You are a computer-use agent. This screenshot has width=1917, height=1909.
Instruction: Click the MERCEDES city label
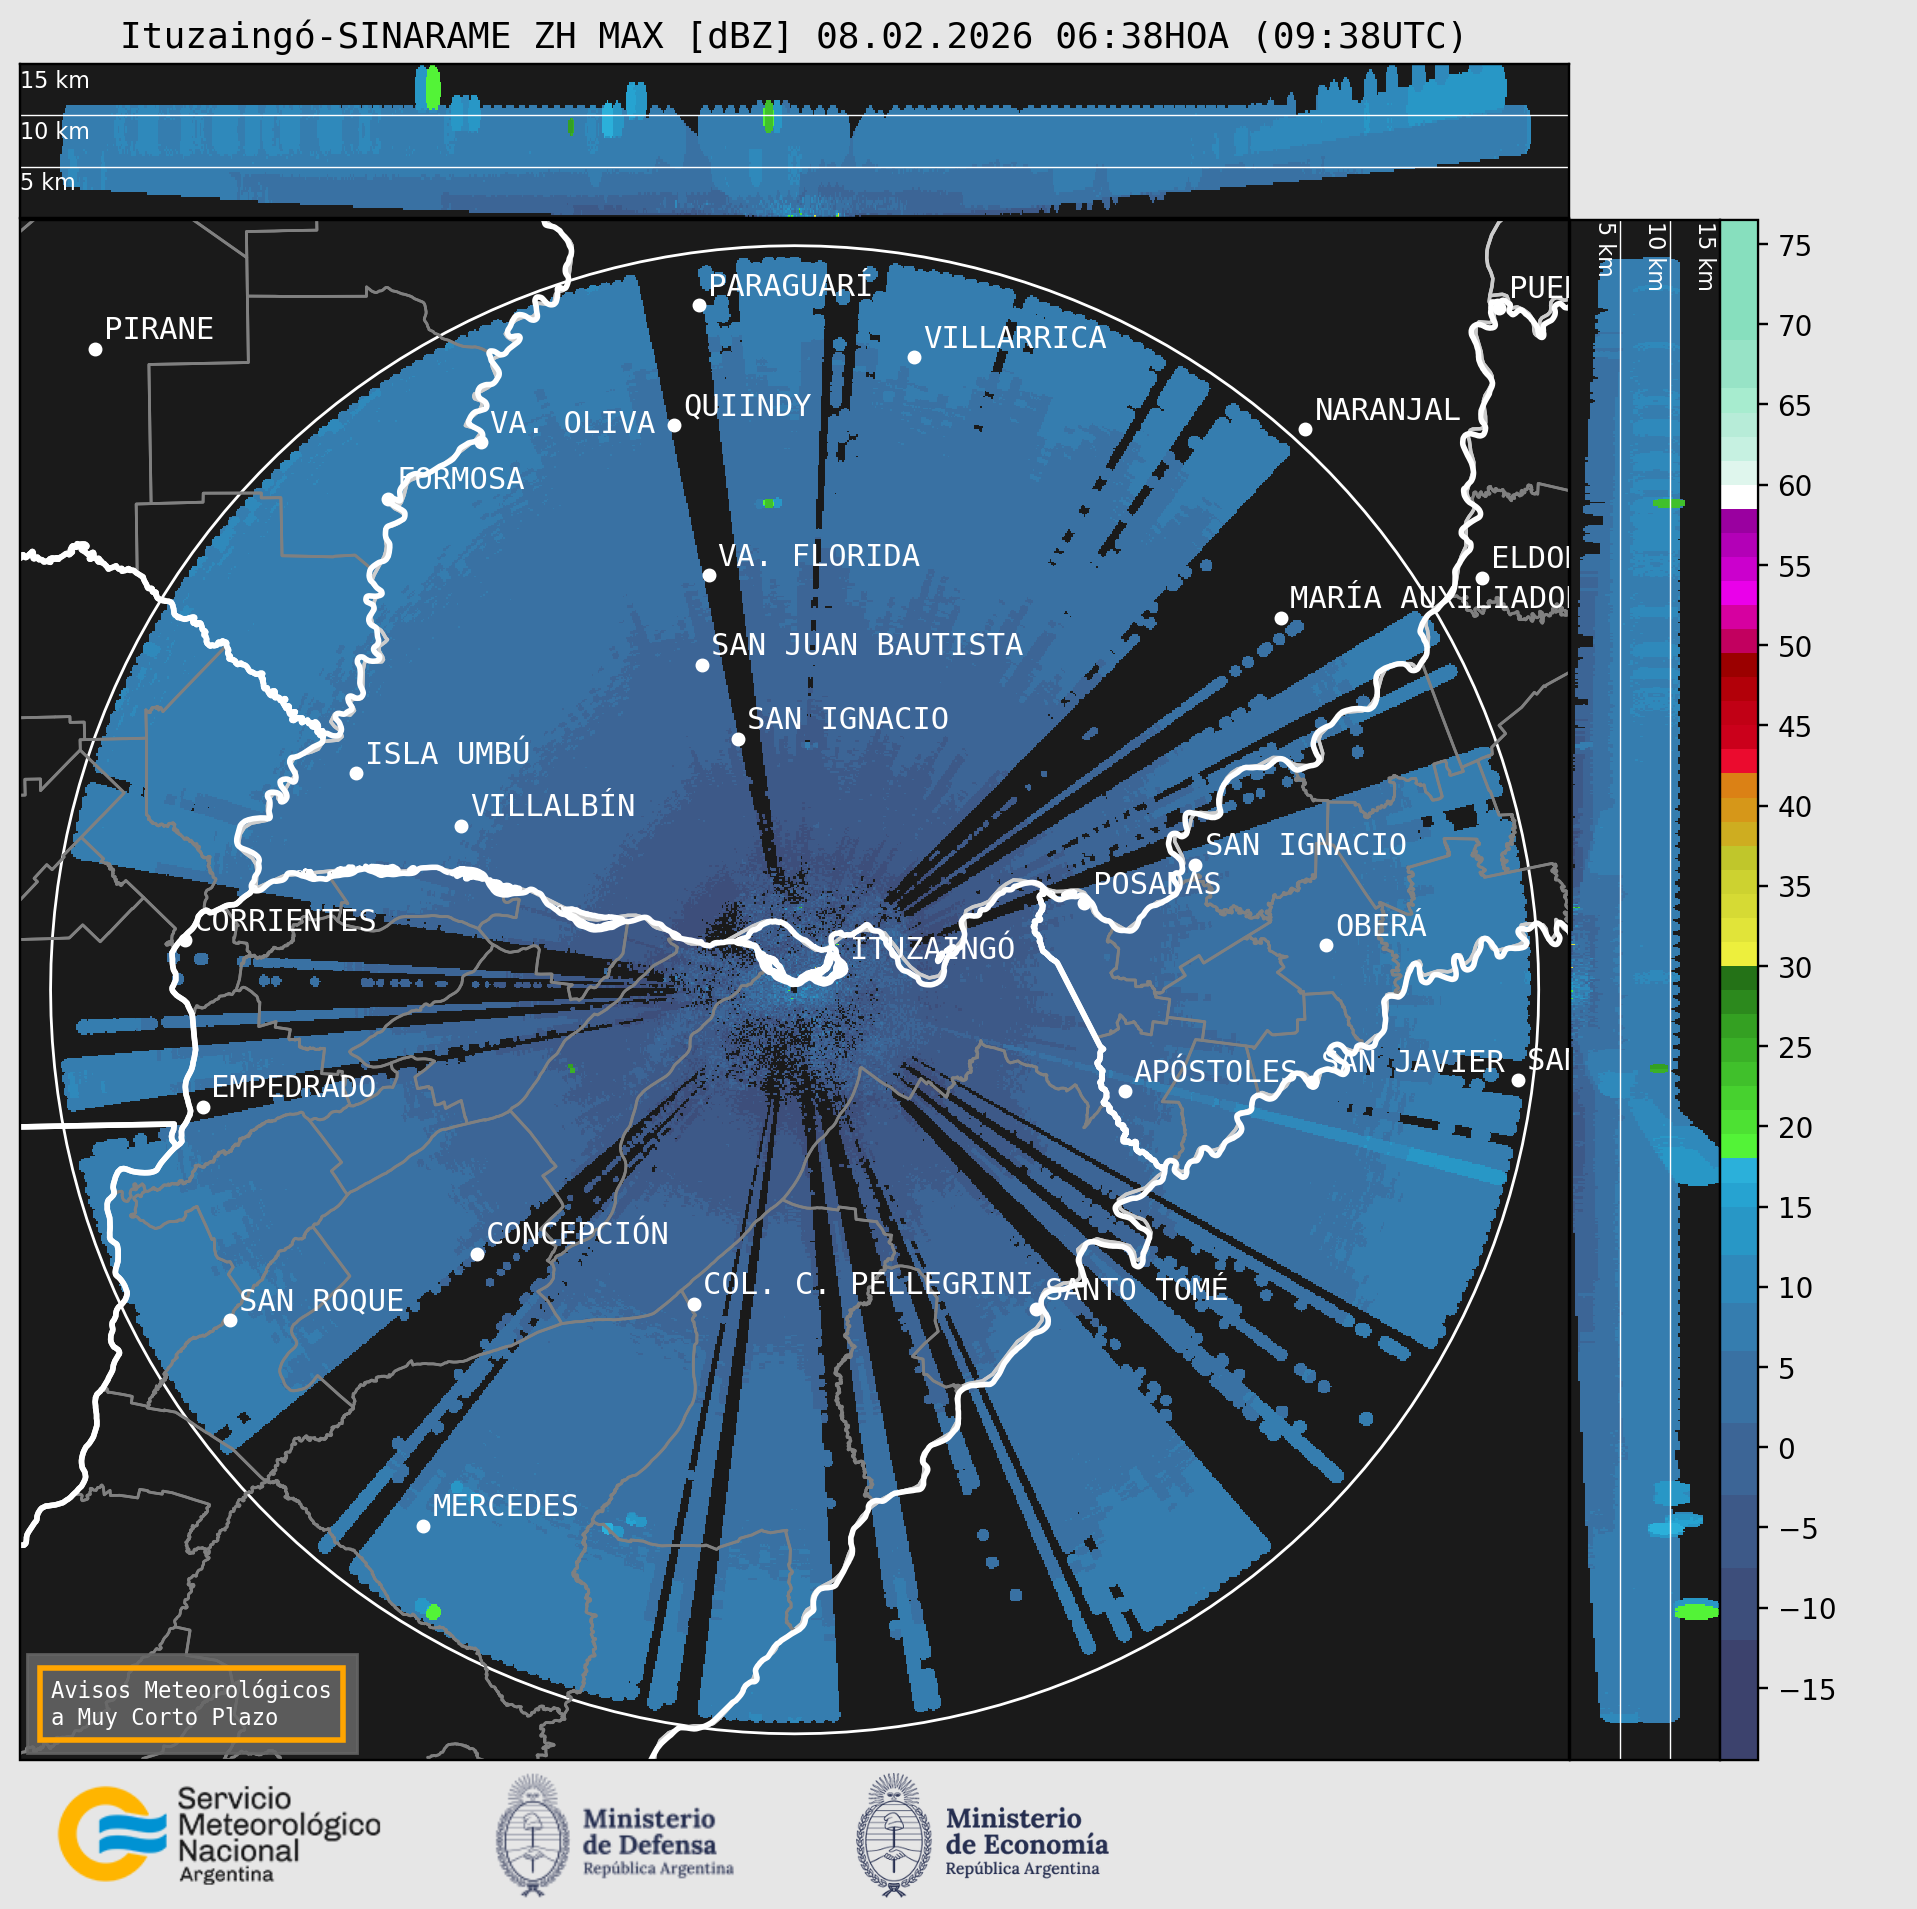point(505,1506)
